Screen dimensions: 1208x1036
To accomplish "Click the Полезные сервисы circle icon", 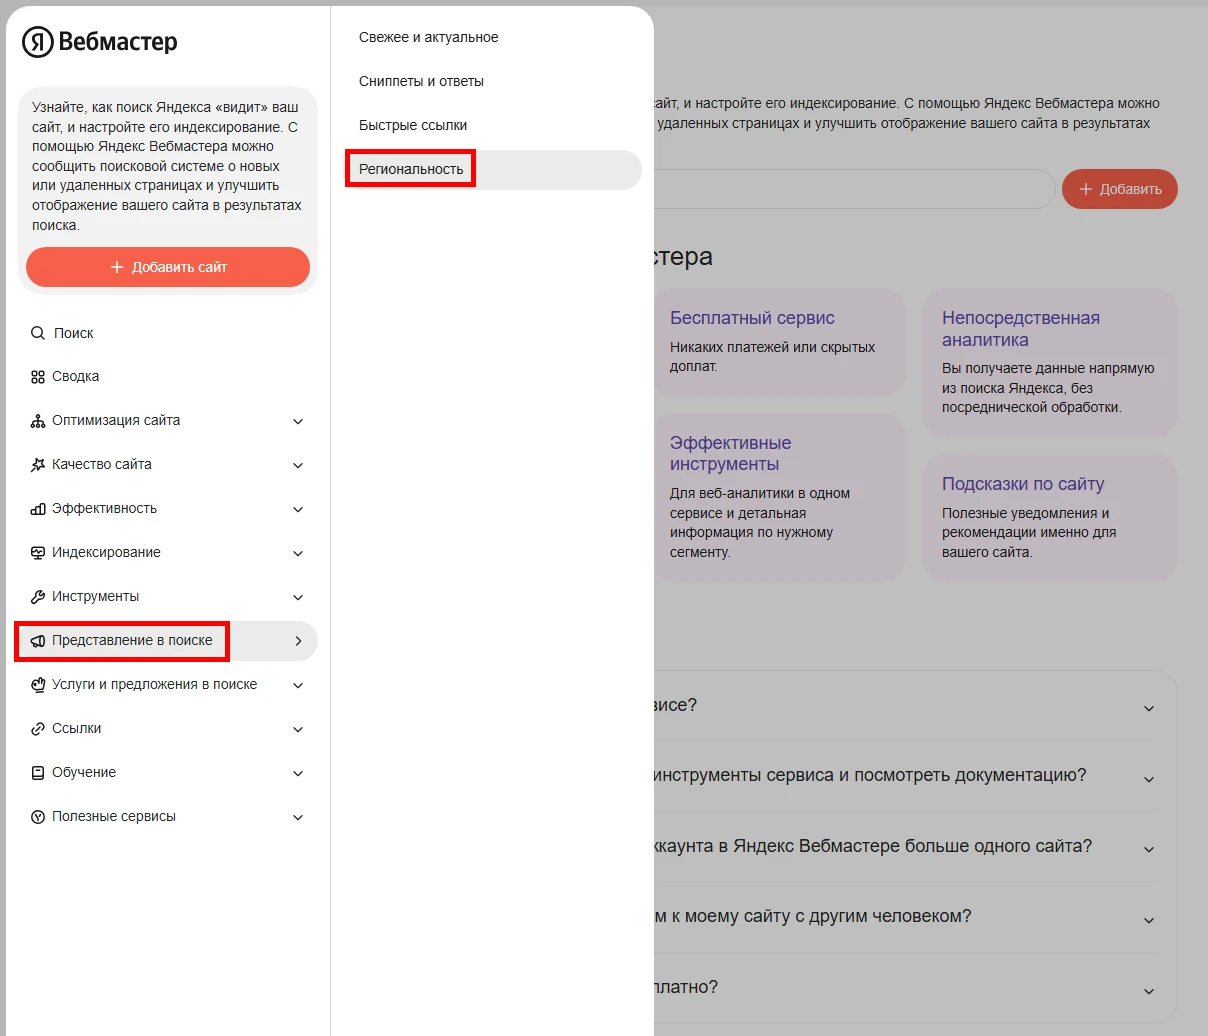I will click(38, 817).
